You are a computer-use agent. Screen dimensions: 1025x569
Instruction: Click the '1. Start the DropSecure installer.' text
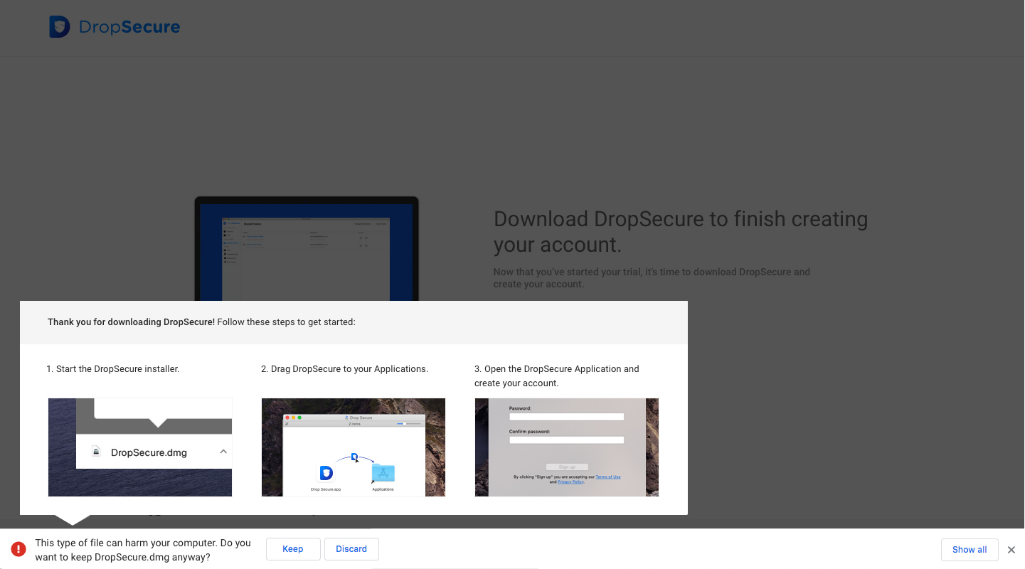[113, 369]
